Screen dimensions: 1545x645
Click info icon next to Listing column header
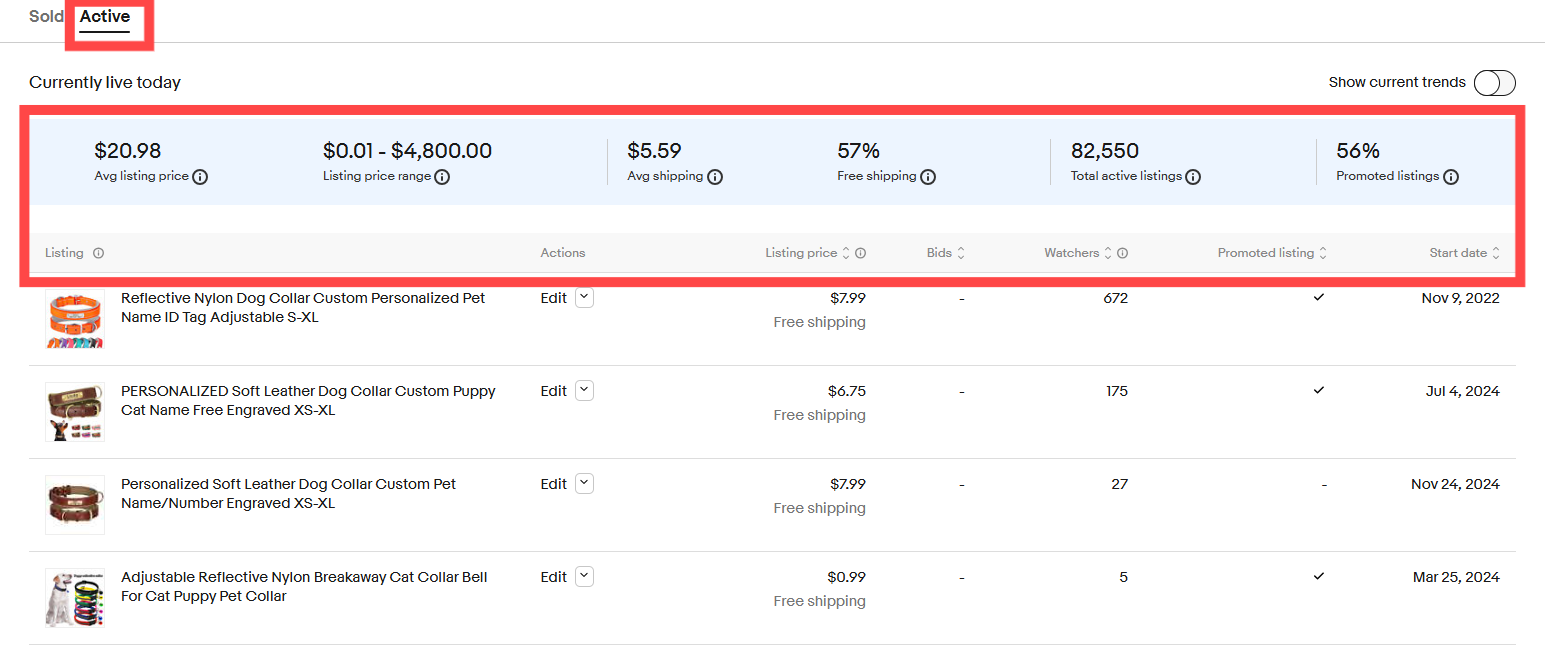(x=98, y=253)
